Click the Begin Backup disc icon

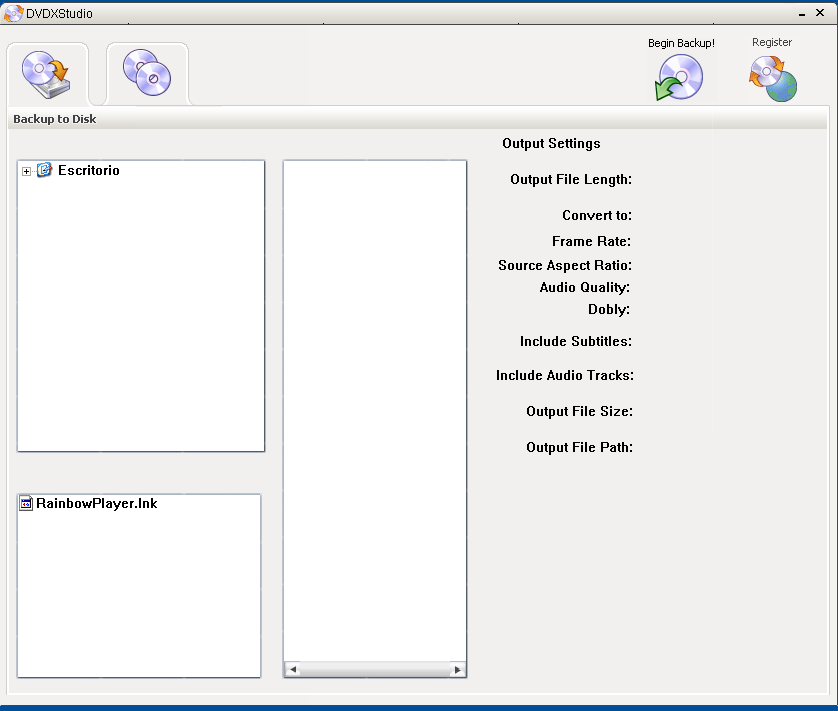[x=679, y=78]
